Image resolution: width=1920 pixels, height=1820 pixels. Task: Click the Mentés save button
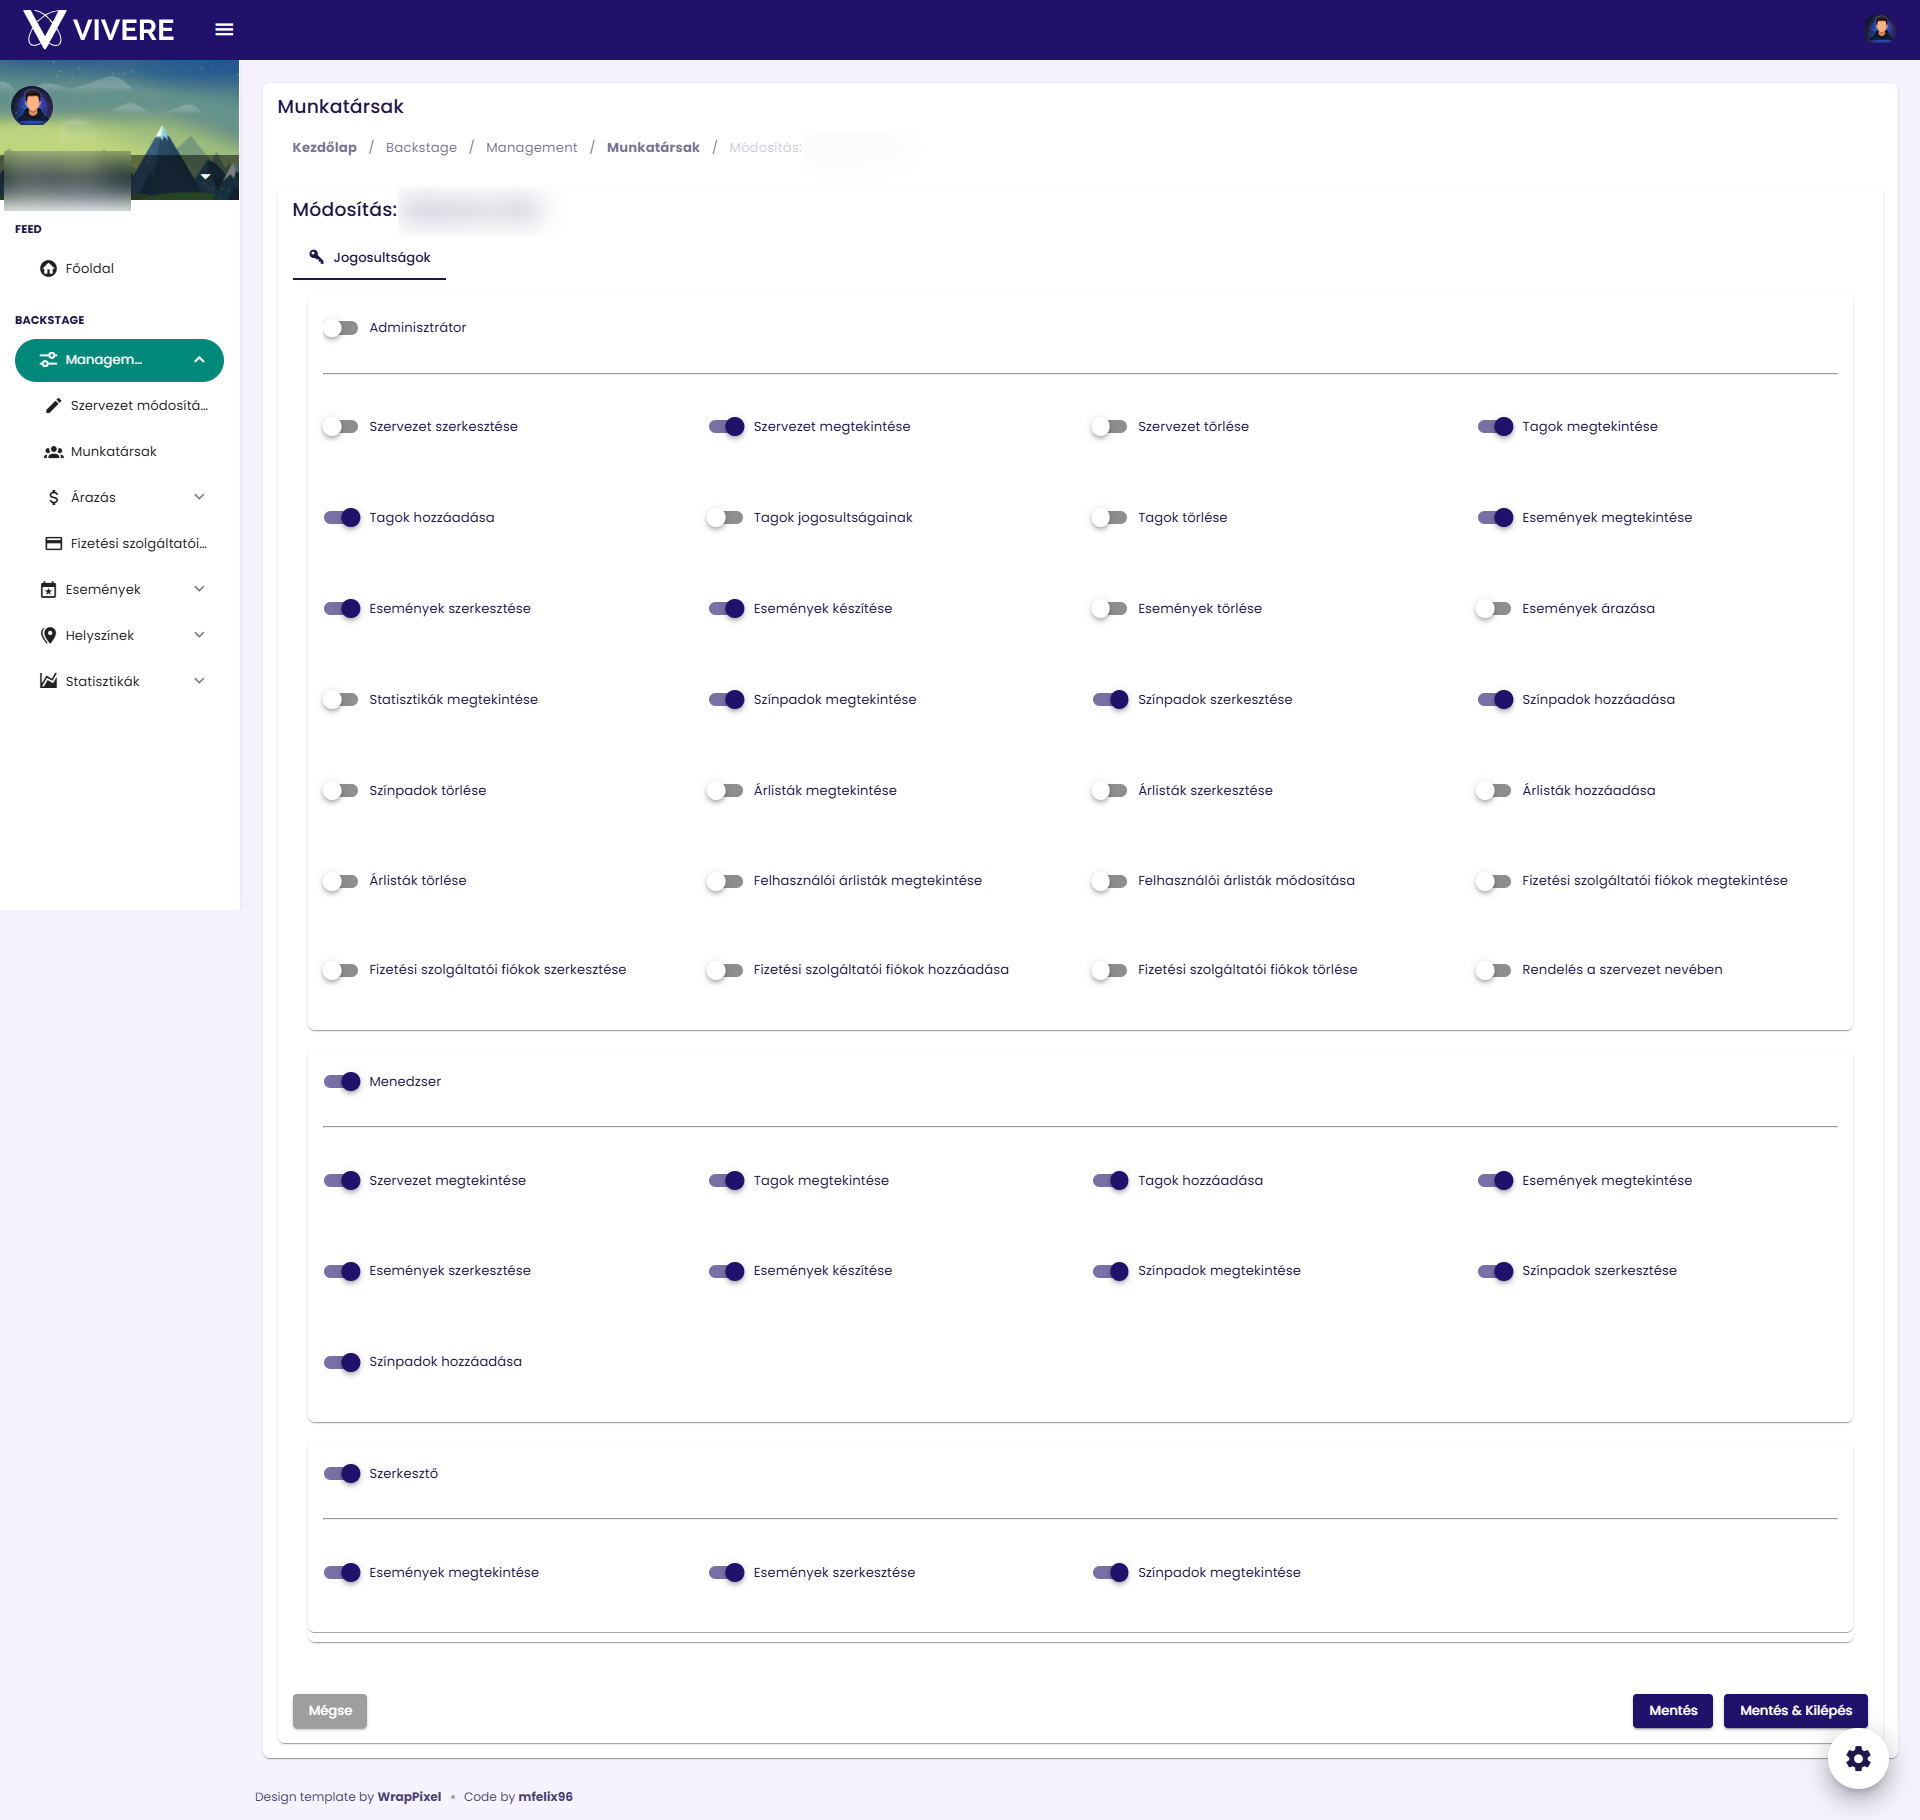(x=1673, y=1711)
